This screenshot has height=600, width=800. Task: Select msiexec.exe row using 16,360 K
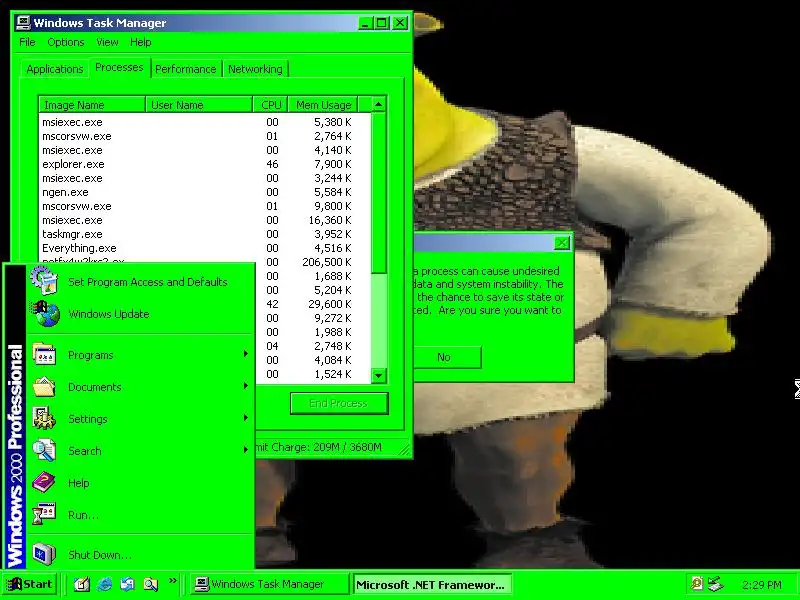coord(205,220)
